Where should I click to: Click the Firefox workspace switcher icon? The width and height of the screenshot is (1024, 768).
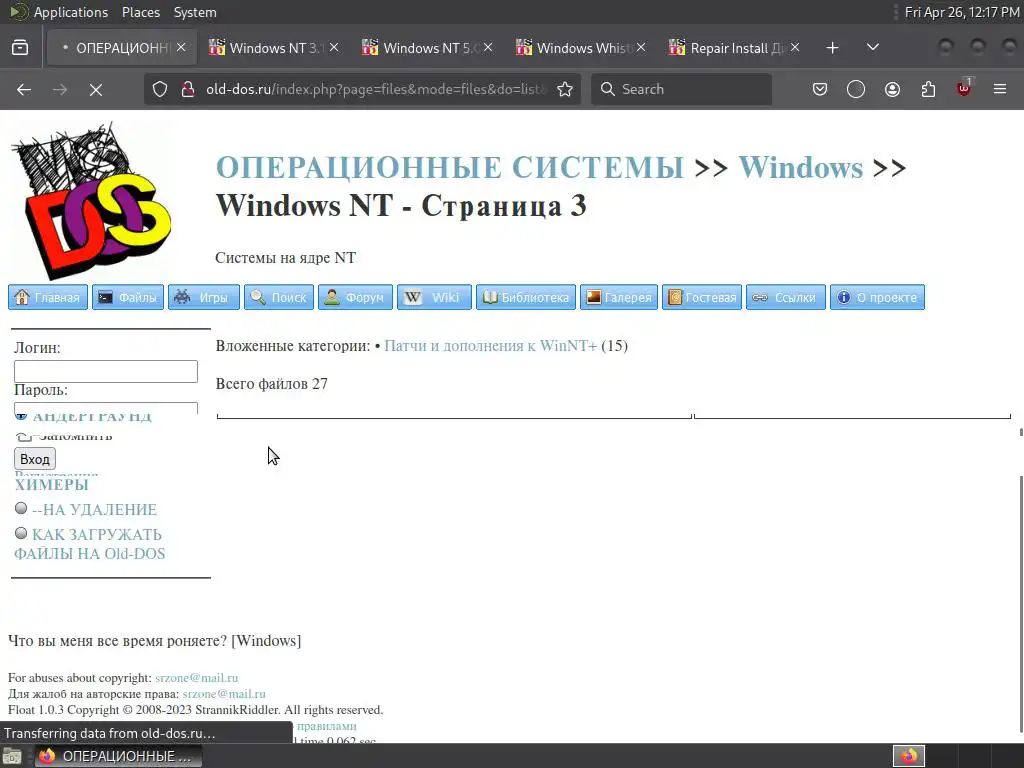tap(909, 756)
